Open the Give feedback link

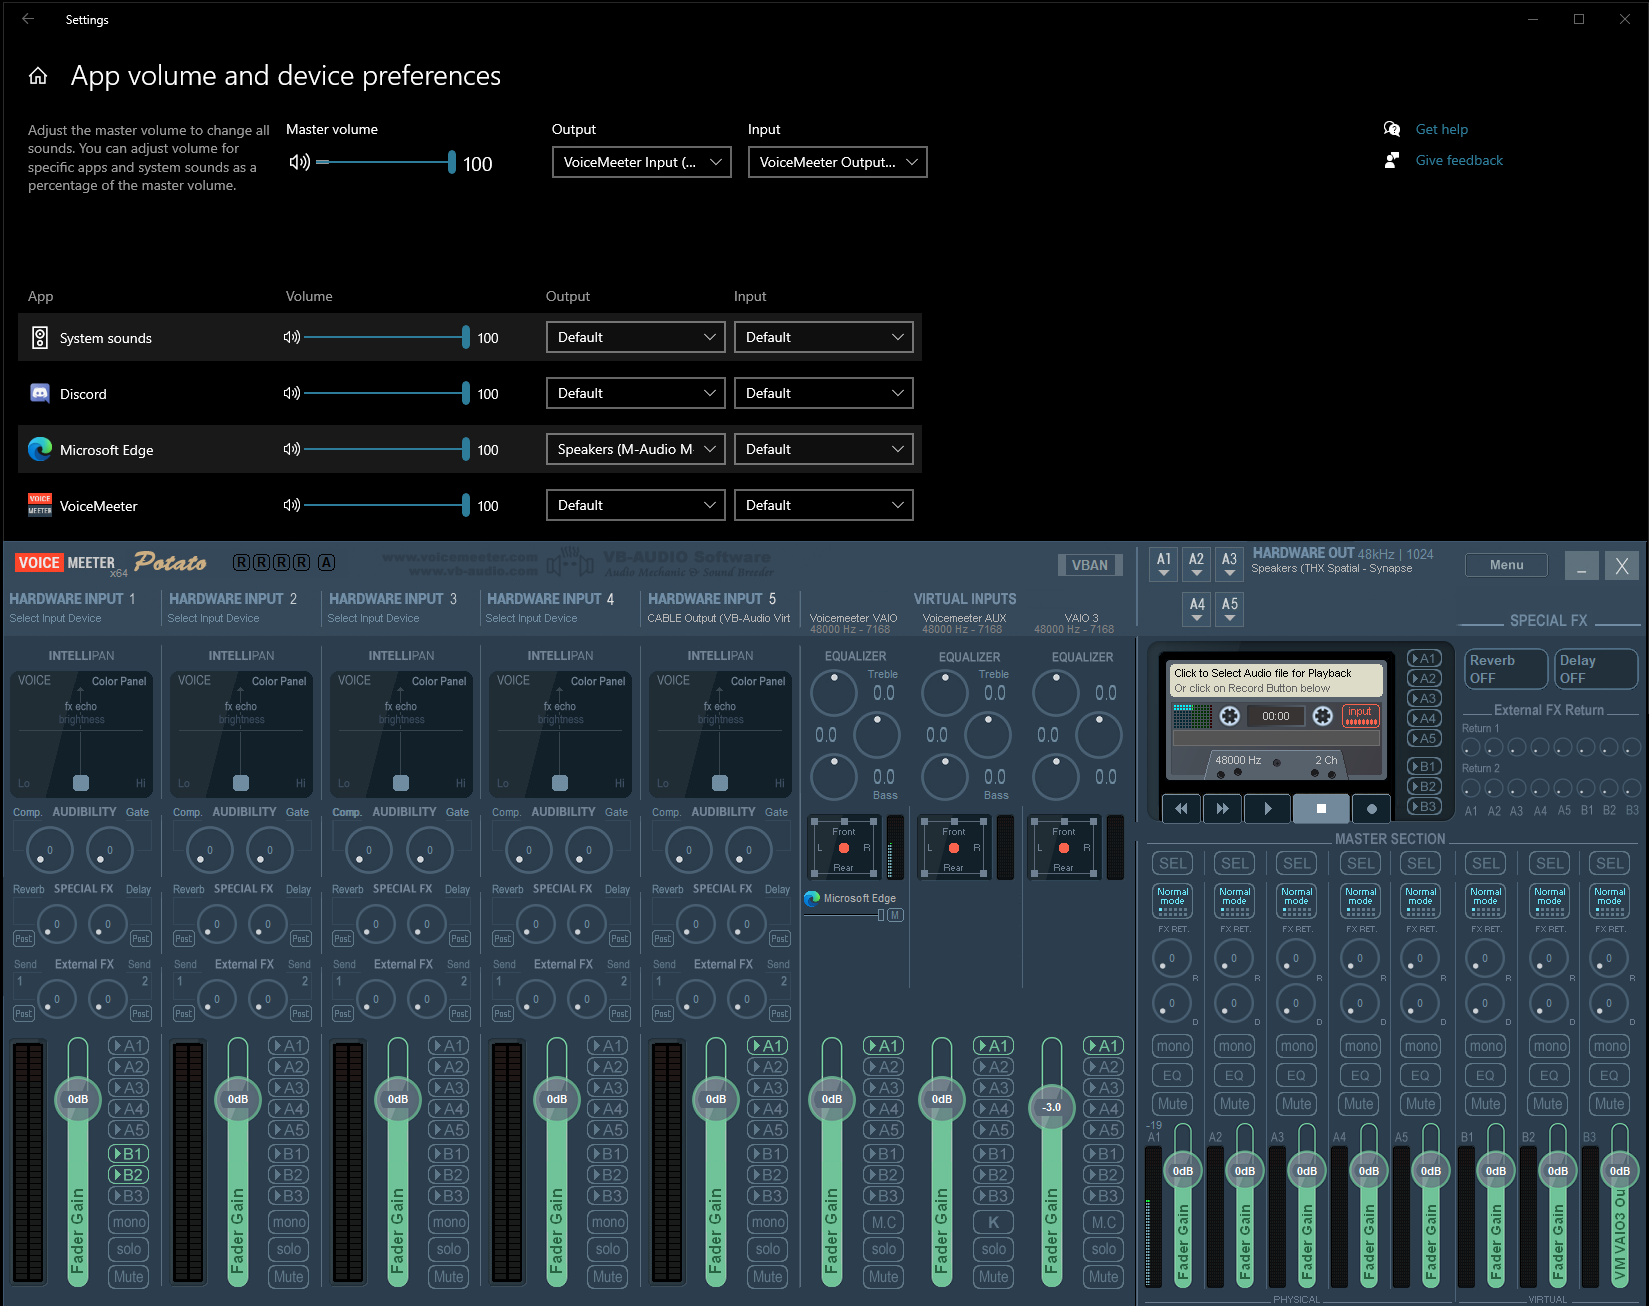(1459, 160)
